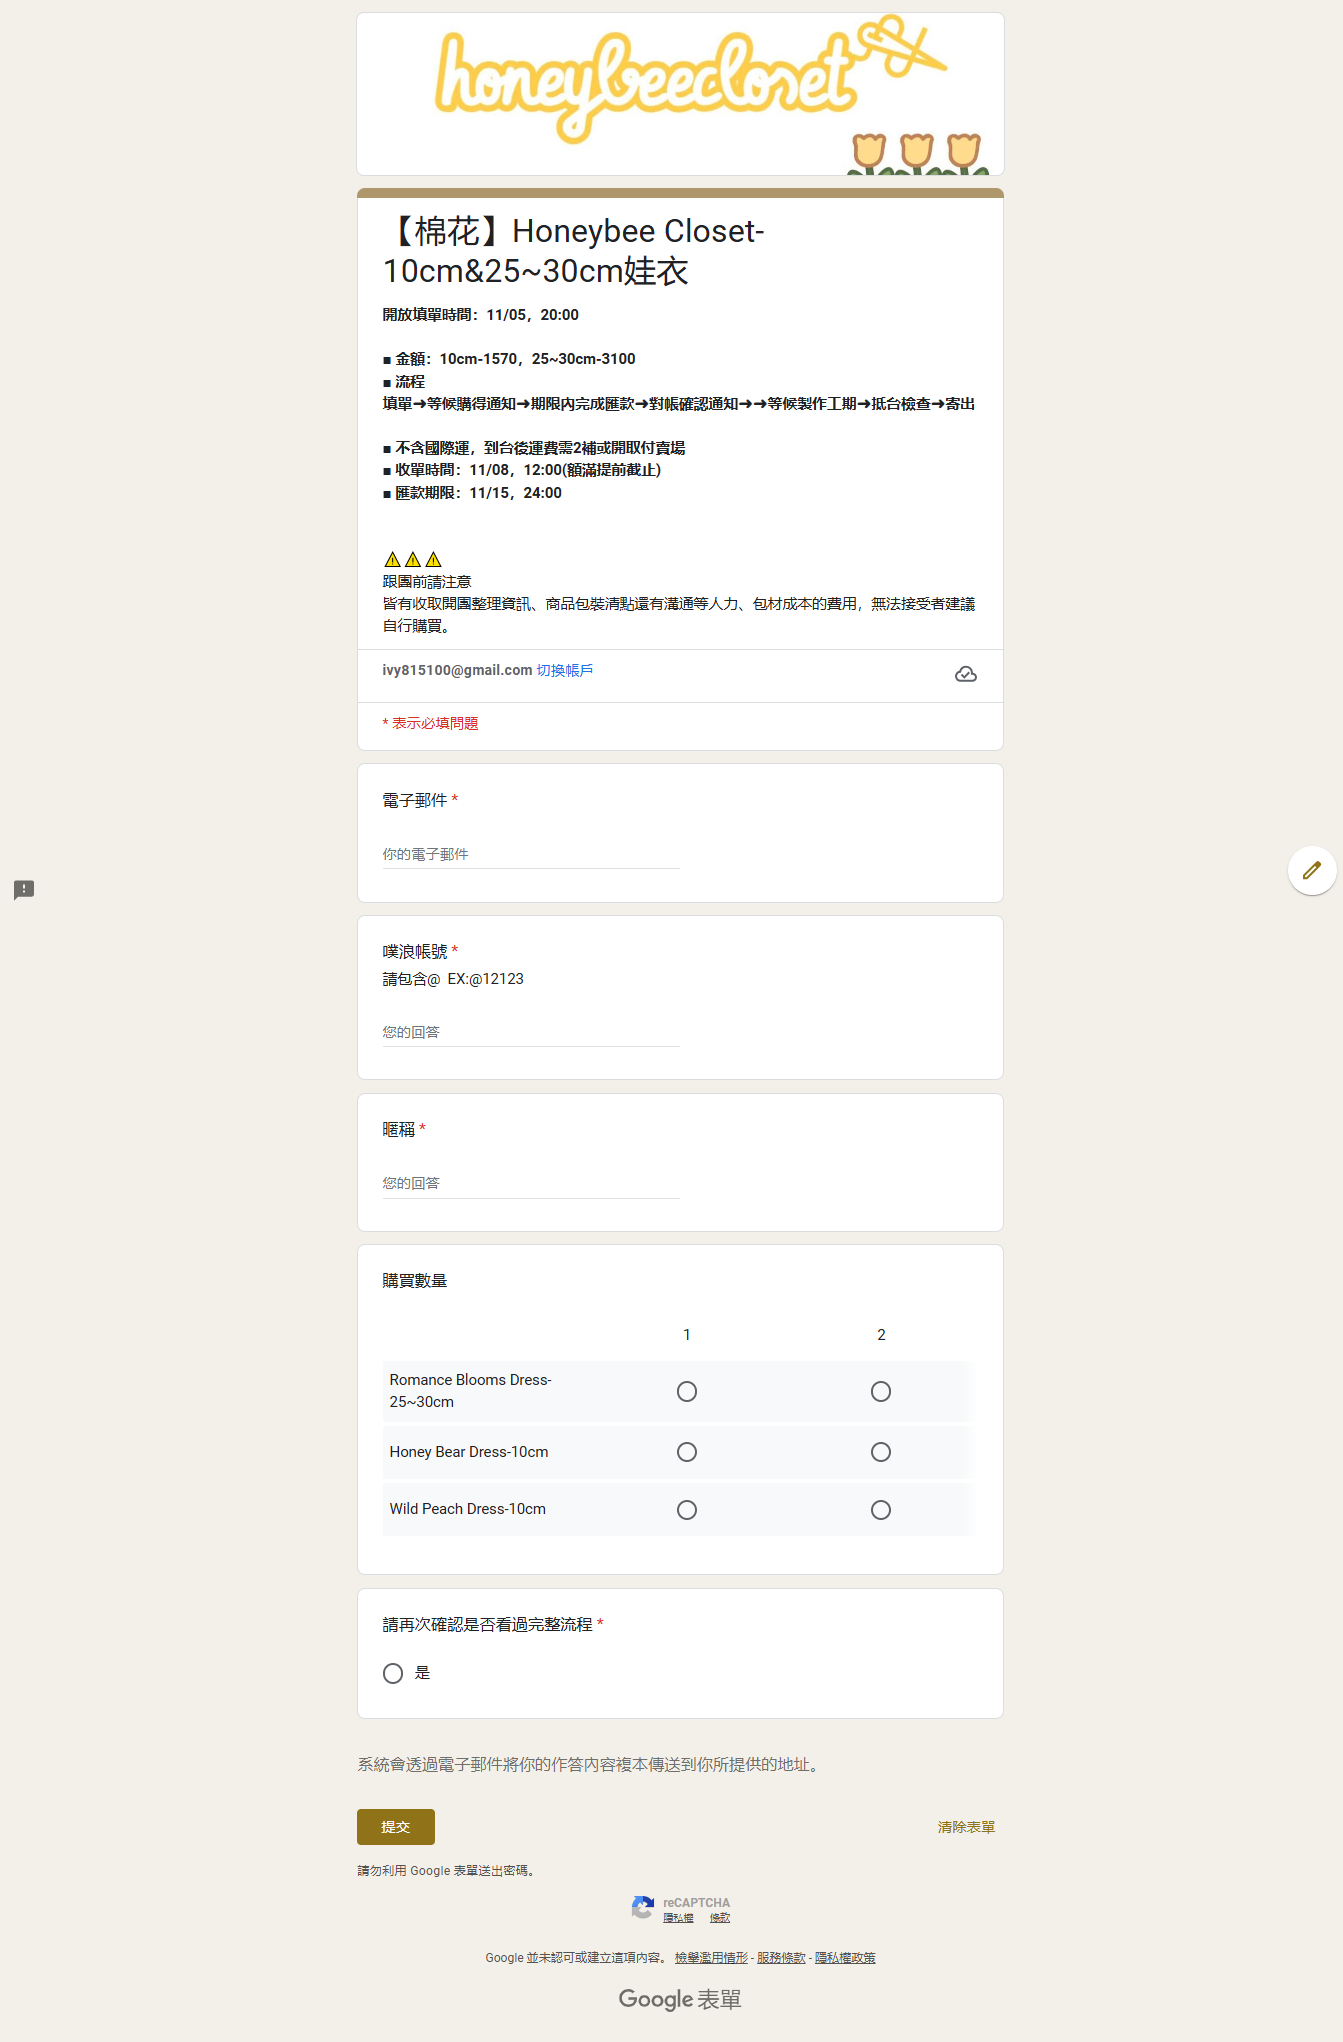Click the 電子郵件 email input field
The width and height of the screenshot is (1343, 2042).
[x=531, y=855]
